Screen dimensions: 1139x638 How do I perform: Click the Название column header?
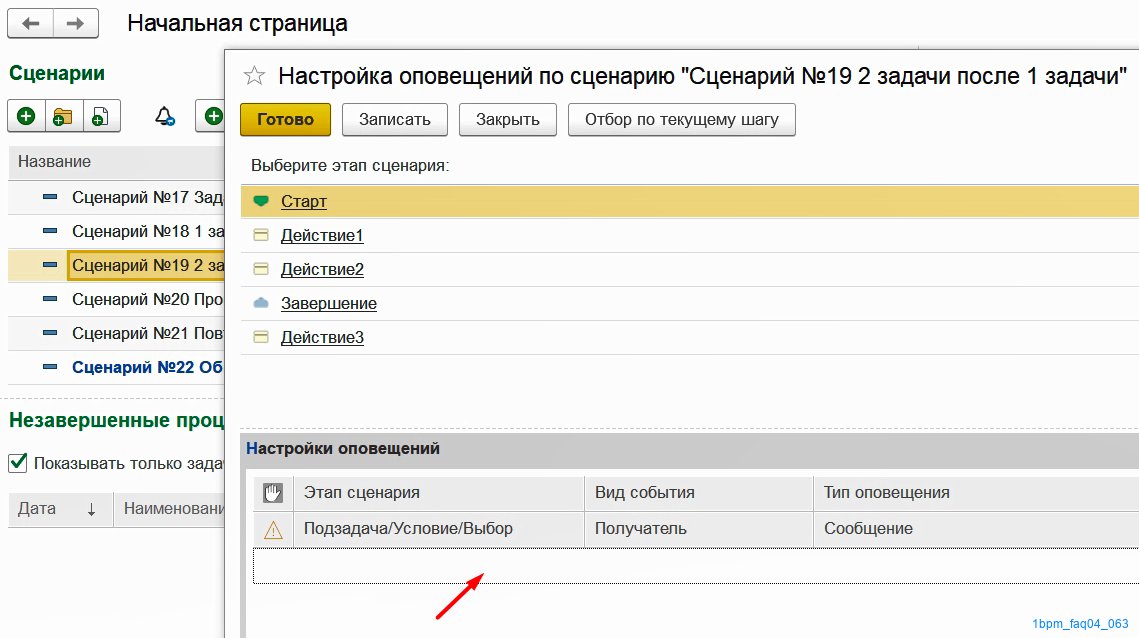point(116,162)
